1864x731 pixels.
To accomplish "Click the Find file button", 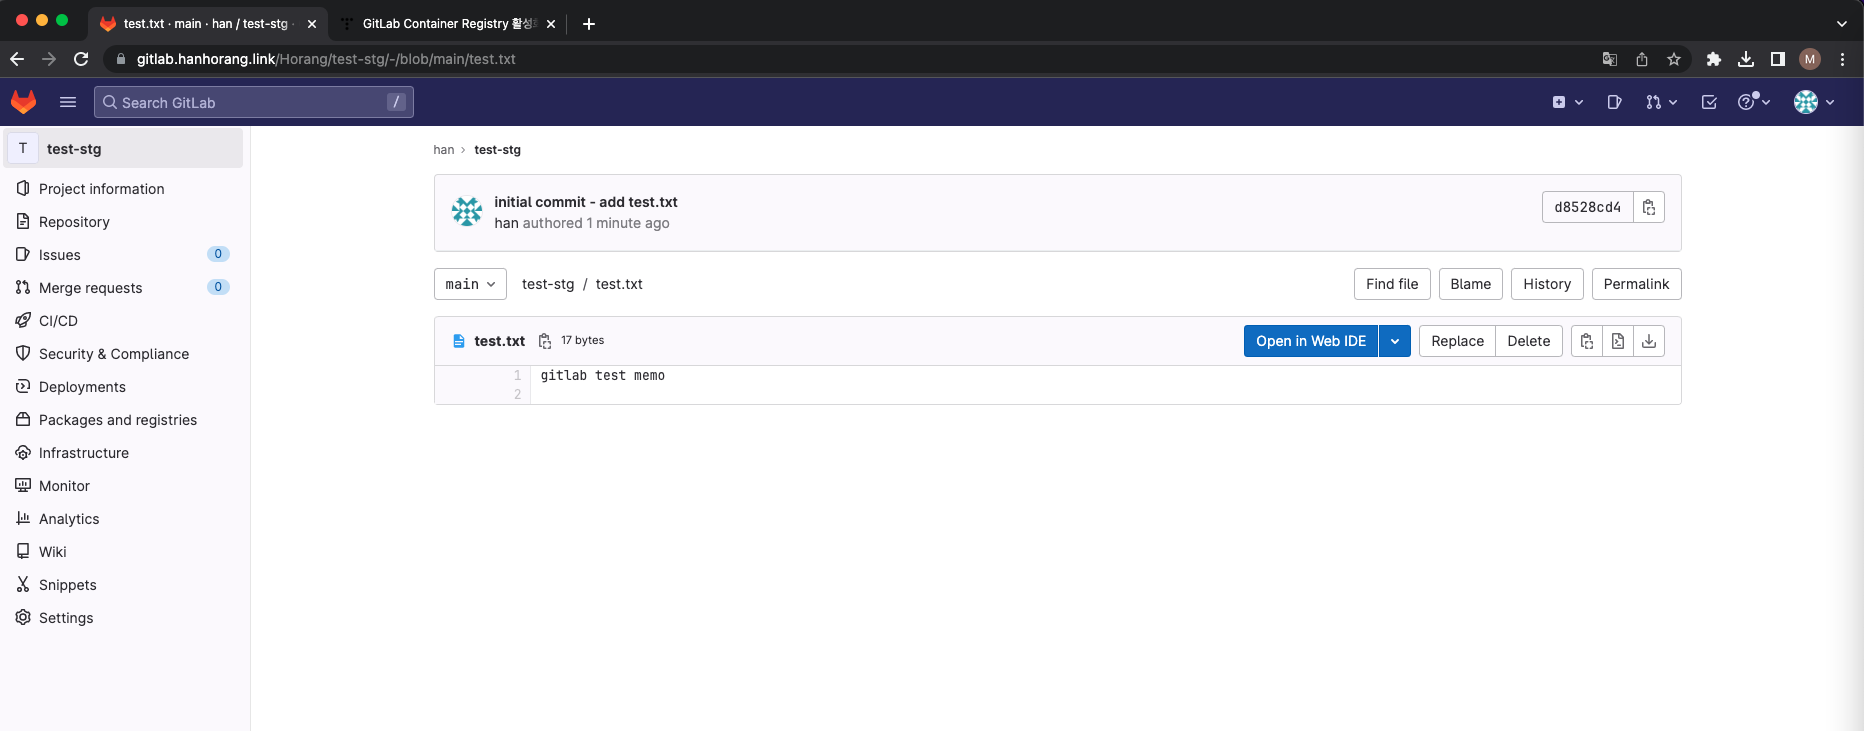I will 1392,284.
